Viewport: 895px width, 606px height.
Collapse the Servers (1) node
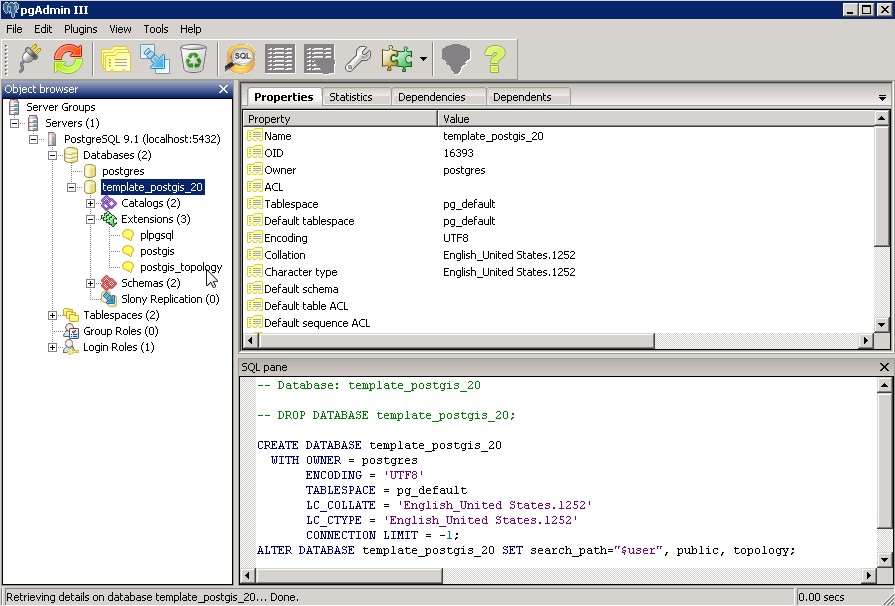(14, 123)
